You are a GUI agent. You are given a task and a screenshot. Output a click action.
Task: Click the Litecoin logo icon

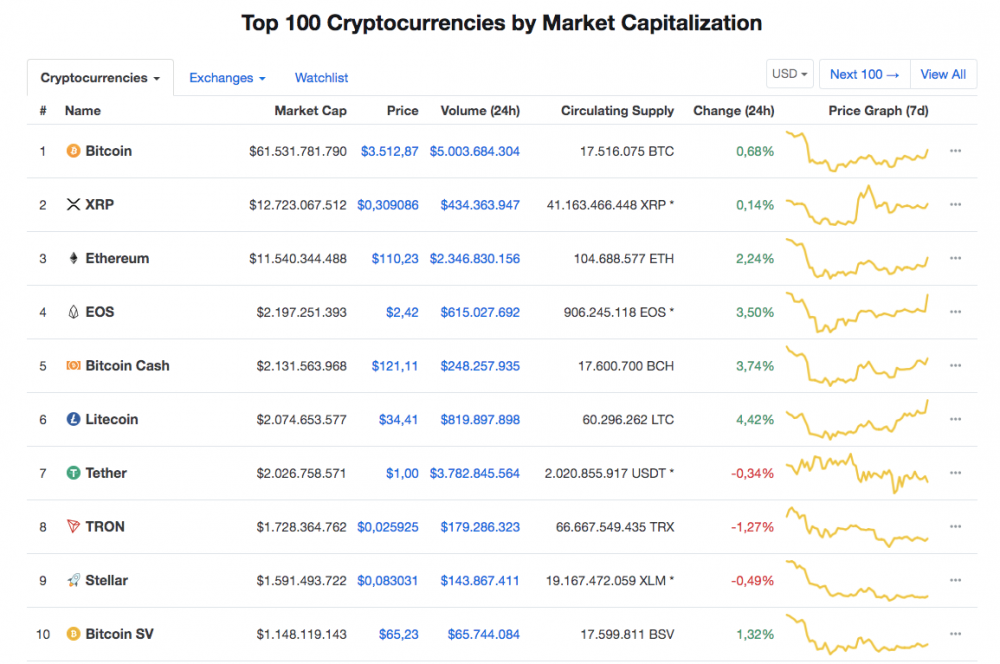72,420
